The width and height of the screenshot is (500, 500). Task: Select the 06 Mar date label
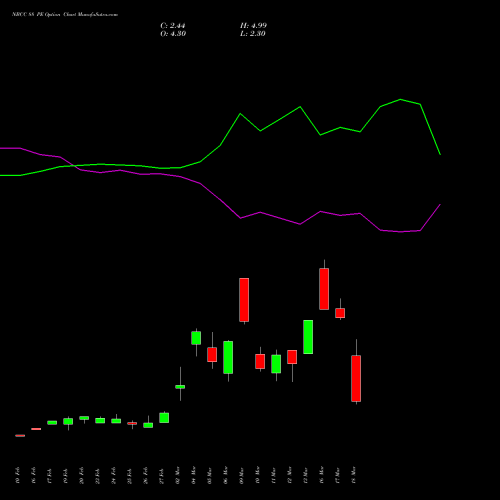click(226, 476)
